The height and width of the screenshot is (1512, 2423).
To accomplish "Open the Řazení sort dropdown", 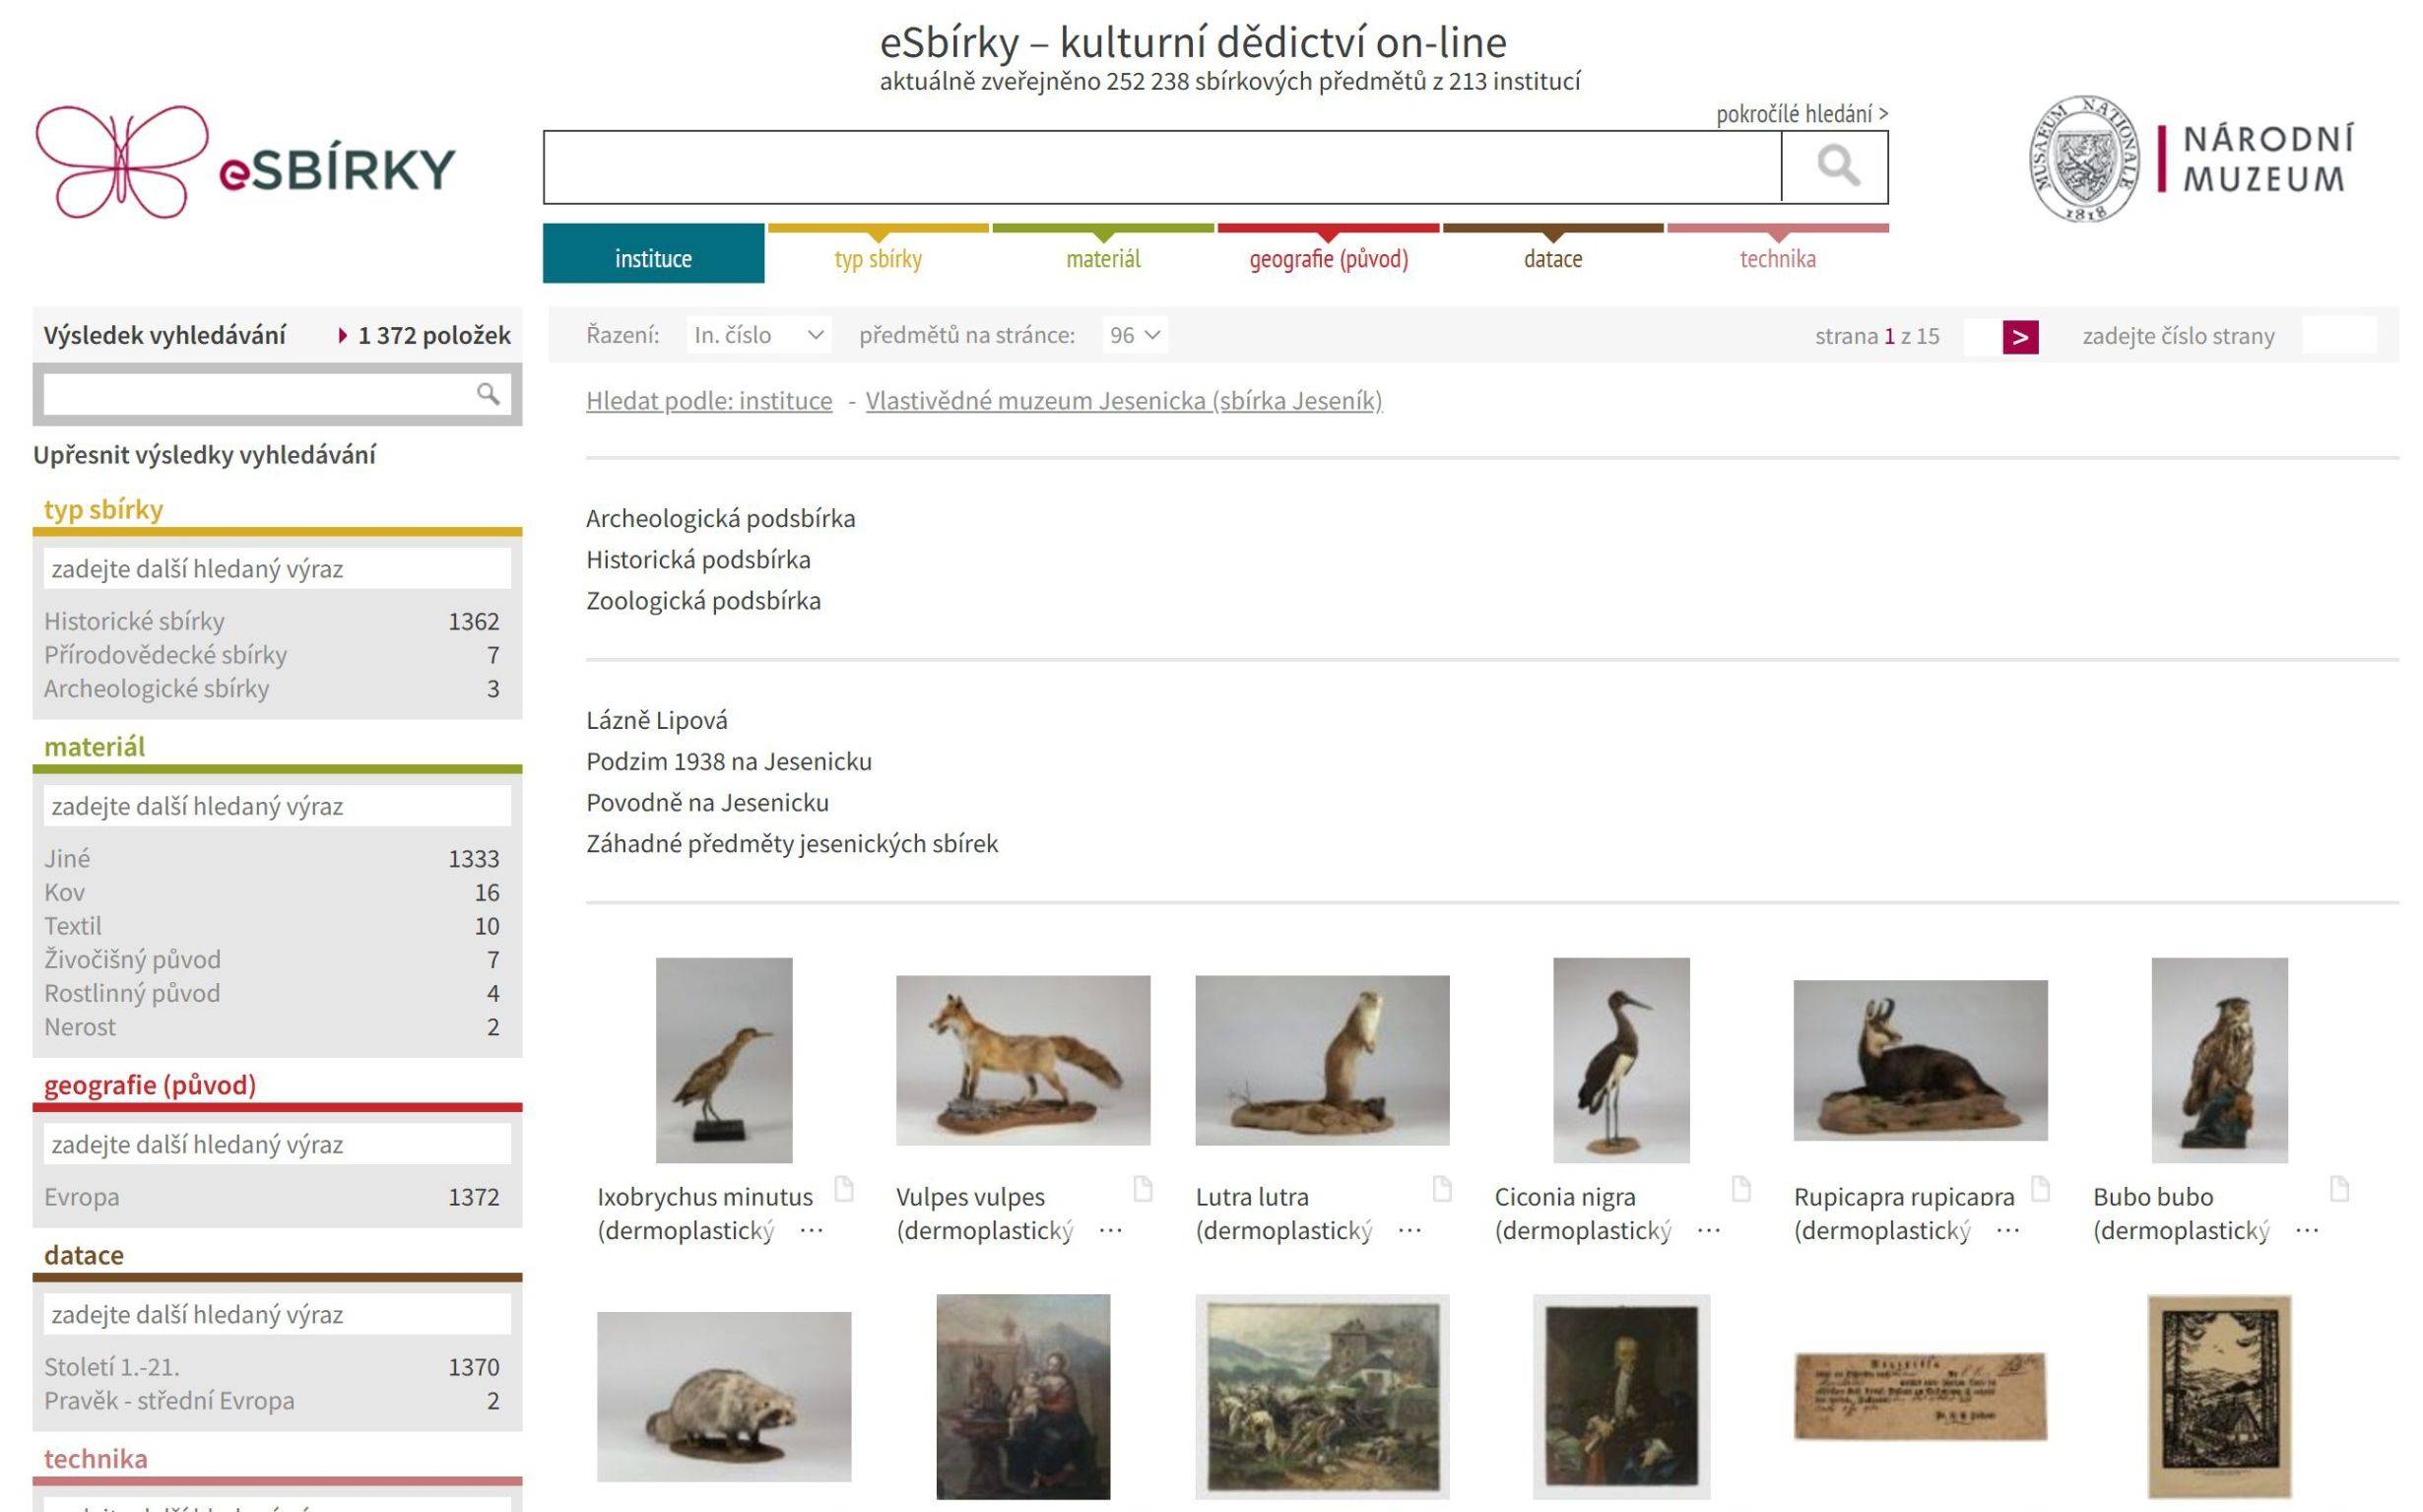I will (758, 335).
